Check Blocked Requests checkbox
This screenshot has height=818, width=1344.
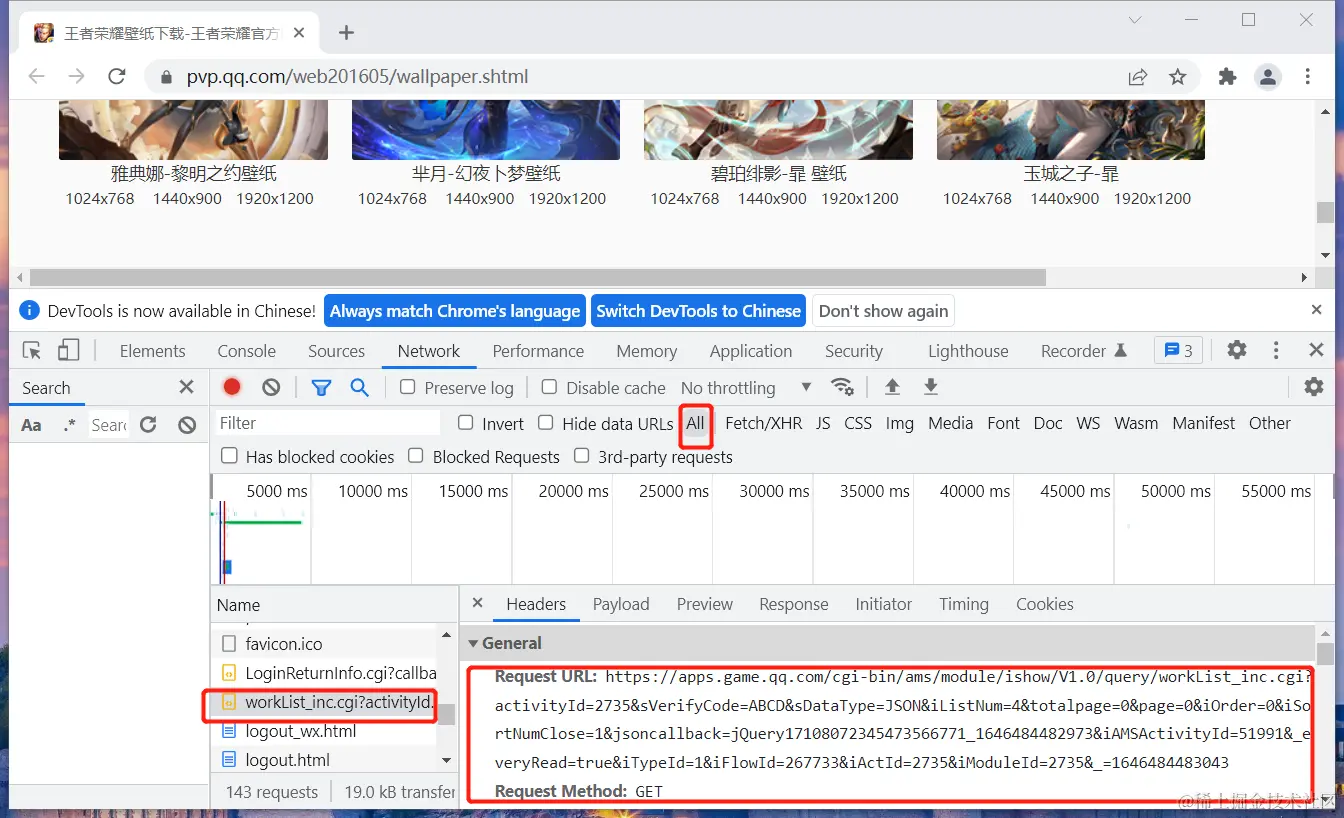(x=416, y=456)
